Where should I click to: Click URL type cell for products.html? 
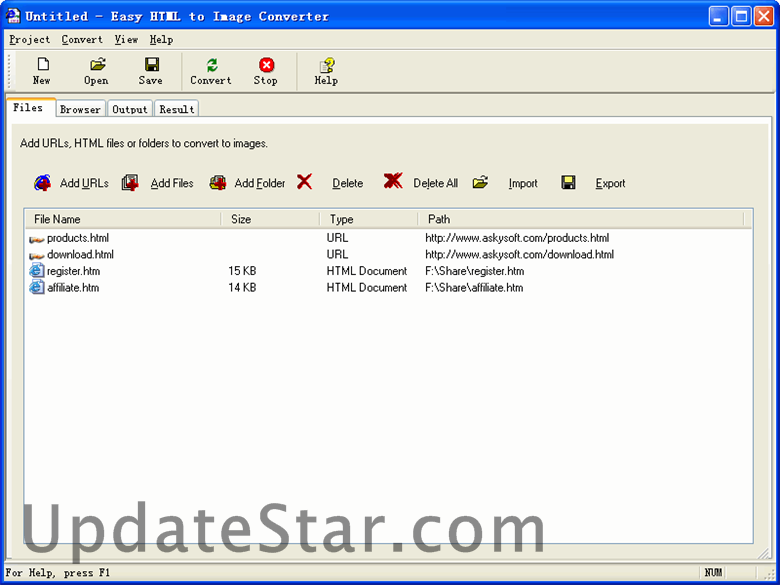point(337,238)
